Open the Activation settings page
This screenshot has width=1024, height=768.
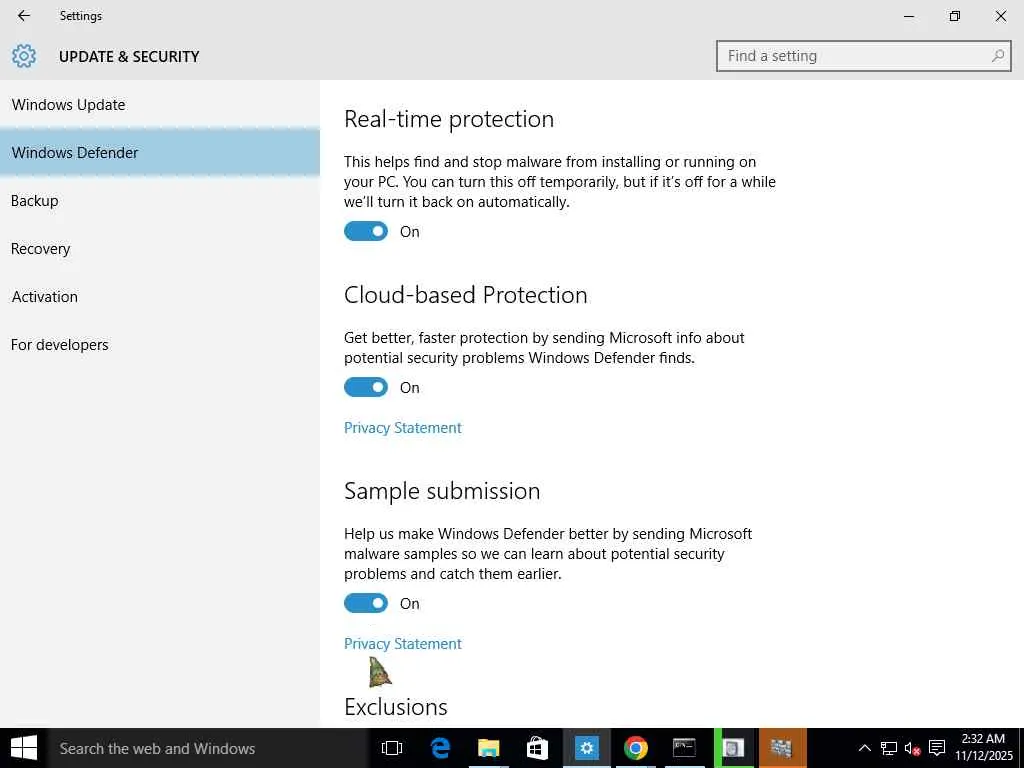(160, 296)
